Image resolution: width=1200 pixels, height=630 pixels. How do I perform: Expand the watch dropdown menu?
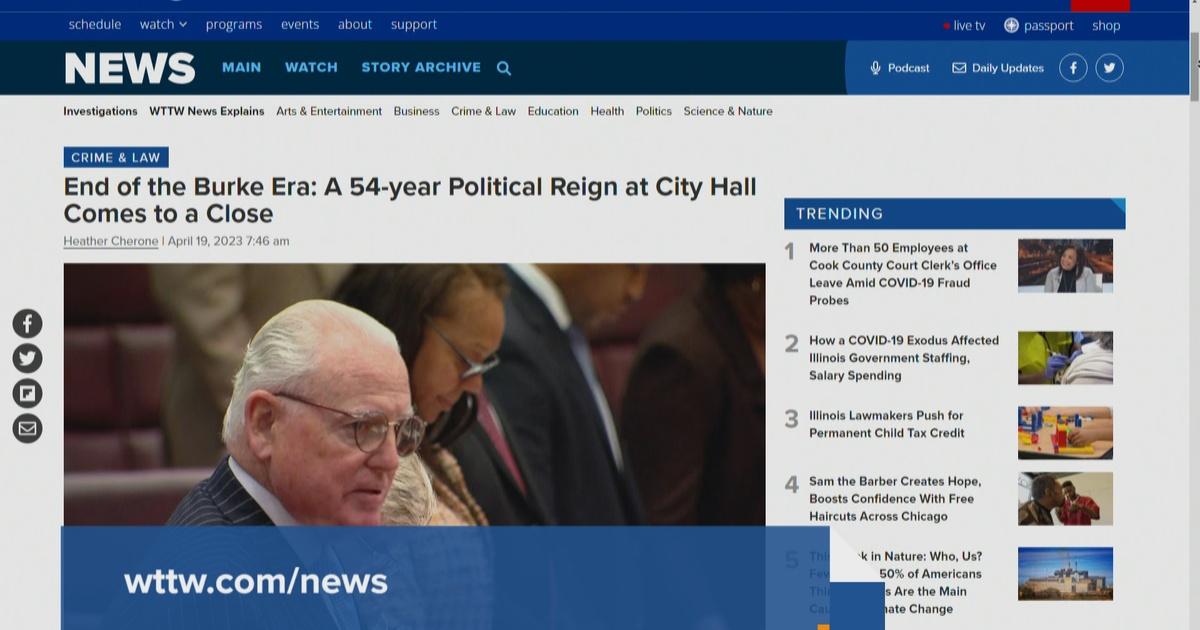point(162,24)
